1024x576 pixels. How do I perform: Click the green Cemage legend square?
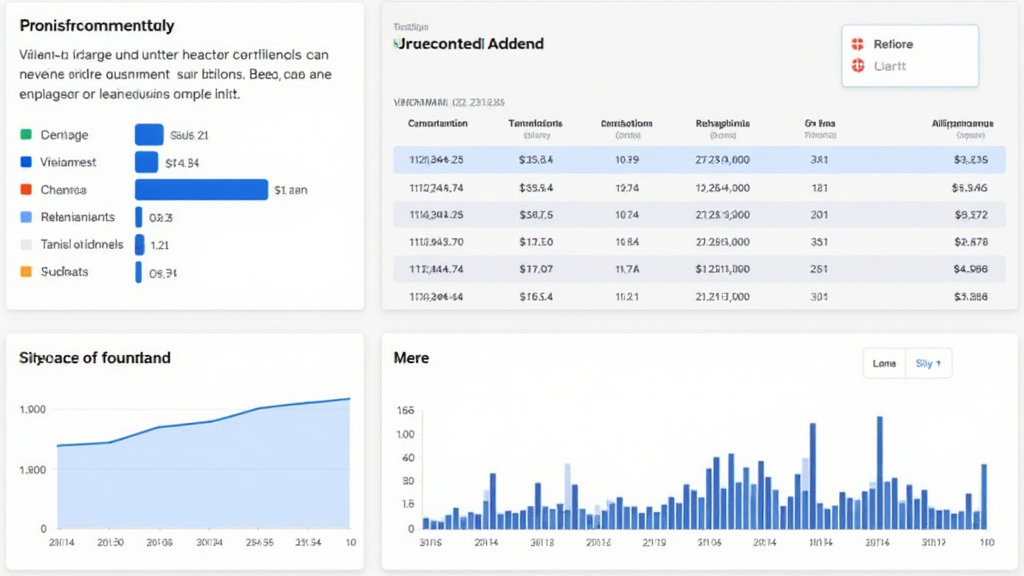click(26, 135)
